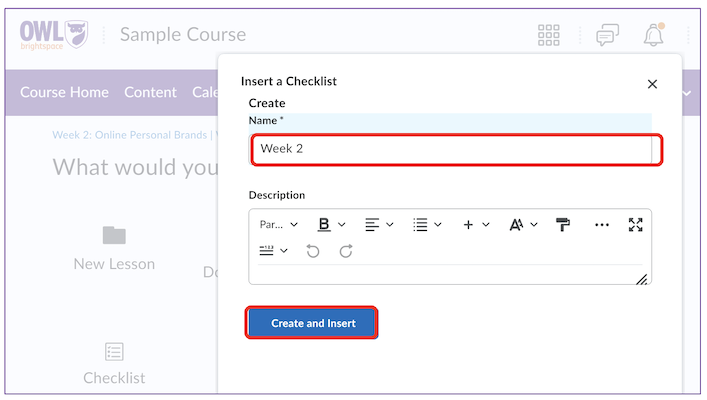This screenshot has width=707, height=400.
Task: Click the Bold formatting icon
Action: (x=323, y=225)
